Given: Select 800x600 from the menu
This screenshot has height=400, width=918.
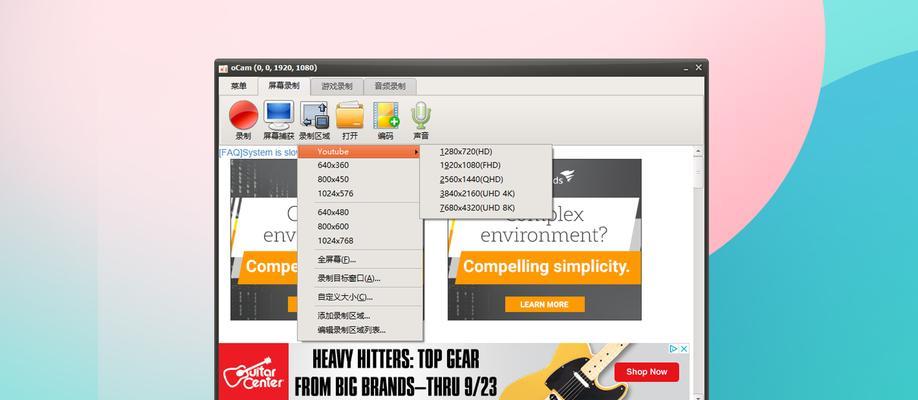Looking at the screenshot, I should [360, 226].
